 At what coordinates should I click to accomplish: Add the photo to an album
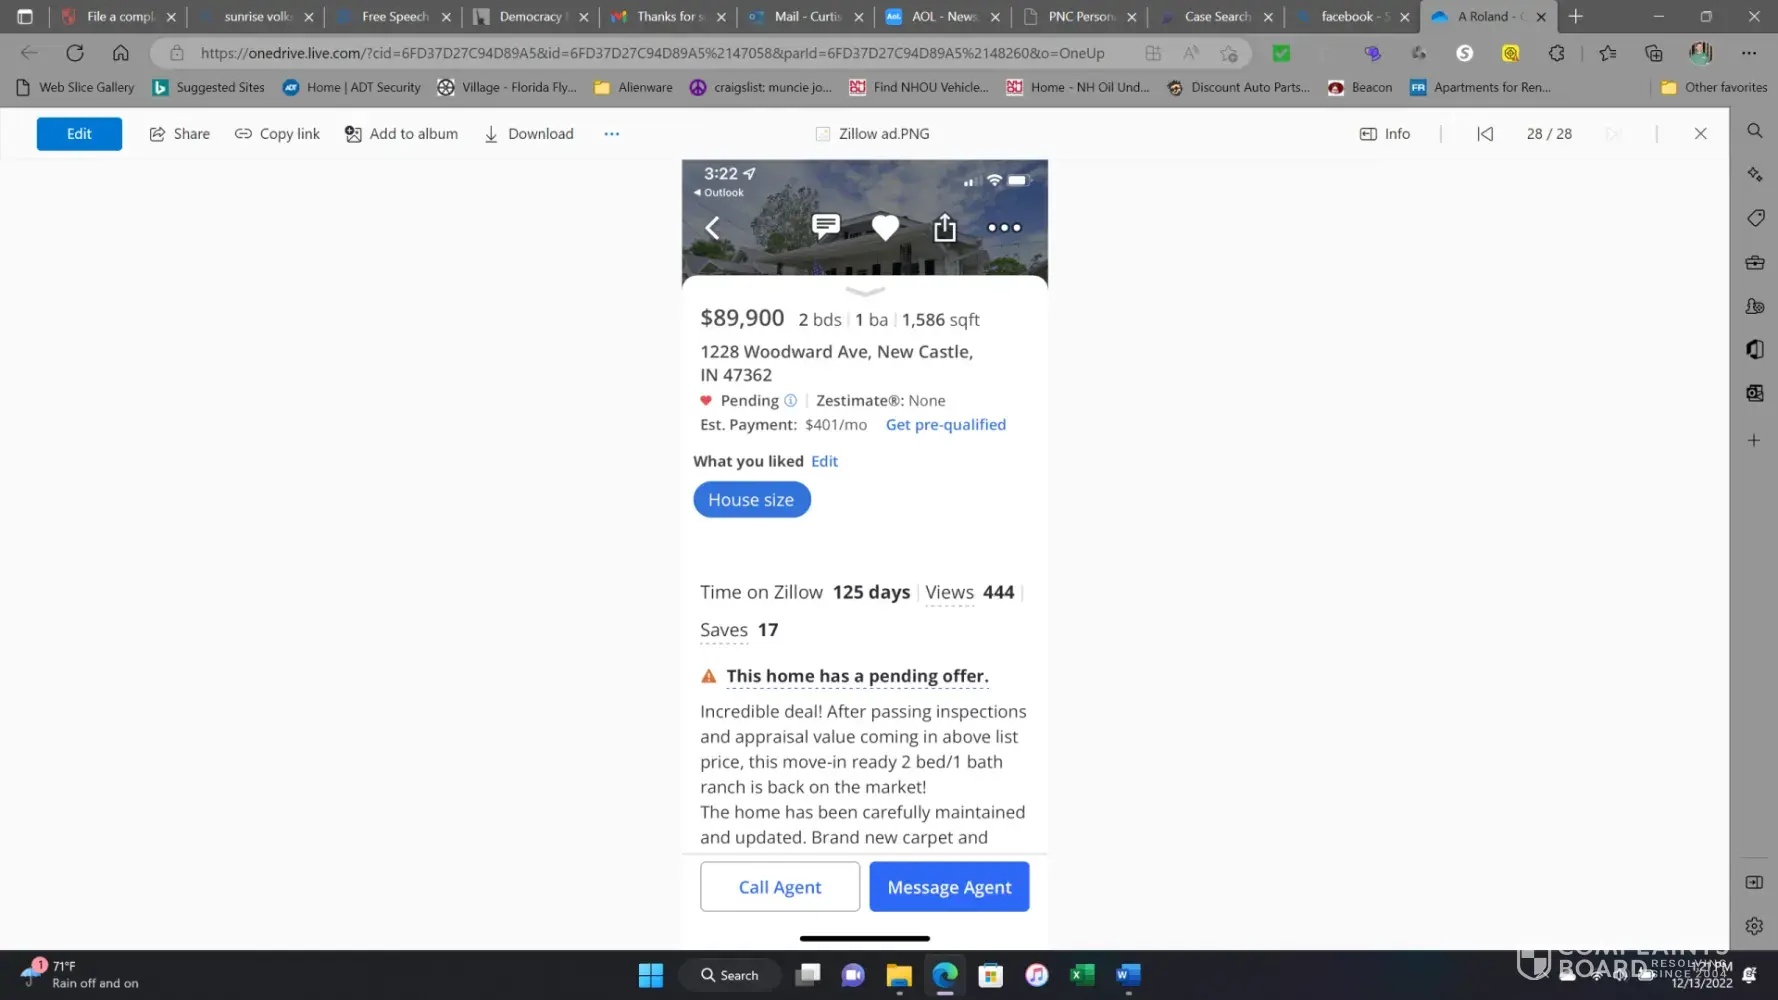pos(401,134)
